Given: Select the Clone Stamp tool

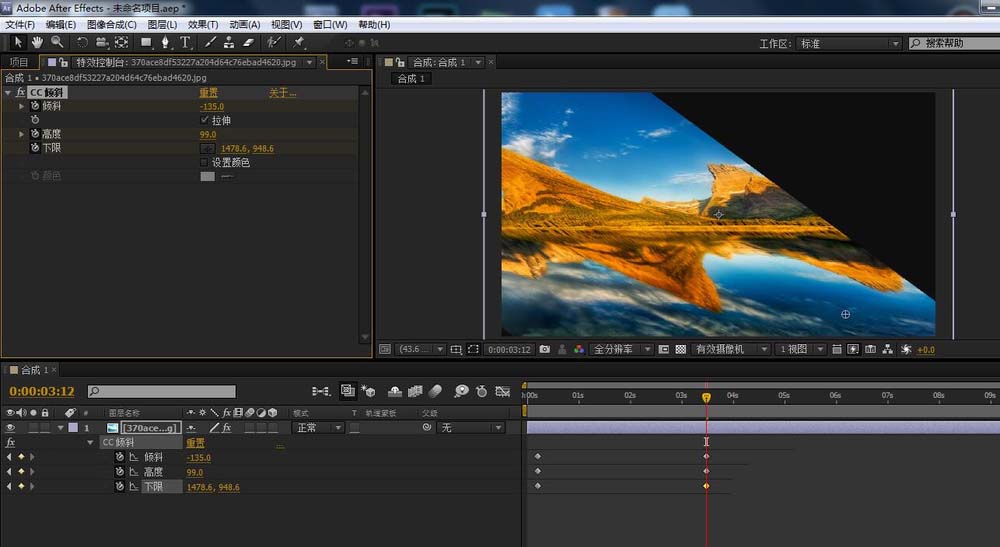Looking at the screenshot, I should click(x=229, y=42).
